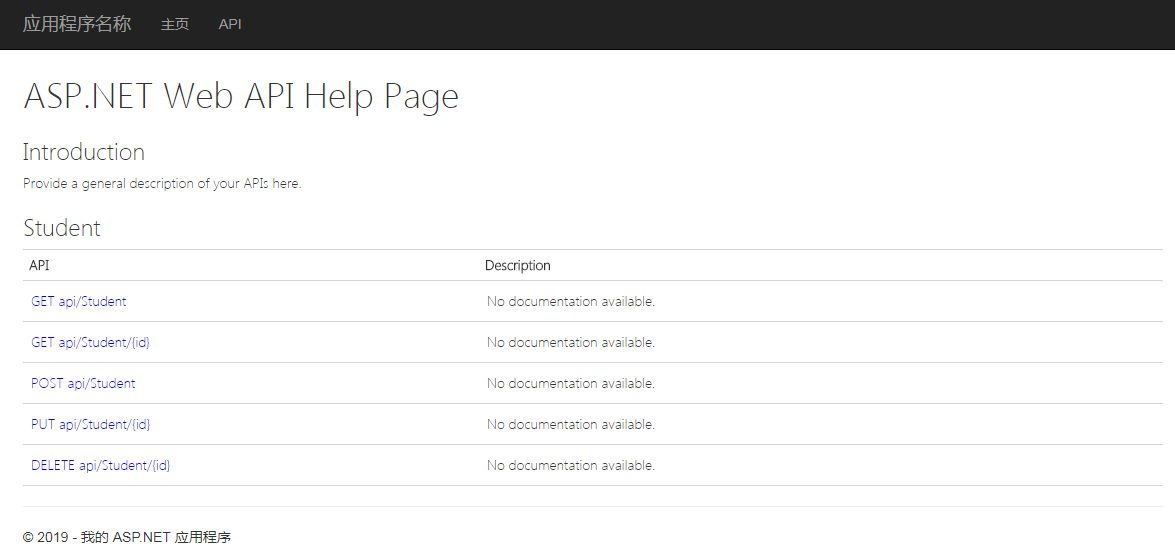Image resolution: width=1175 pixels, height=551 pixels.
Task: Open the 主页 navigation menu item
Action: 175,24
